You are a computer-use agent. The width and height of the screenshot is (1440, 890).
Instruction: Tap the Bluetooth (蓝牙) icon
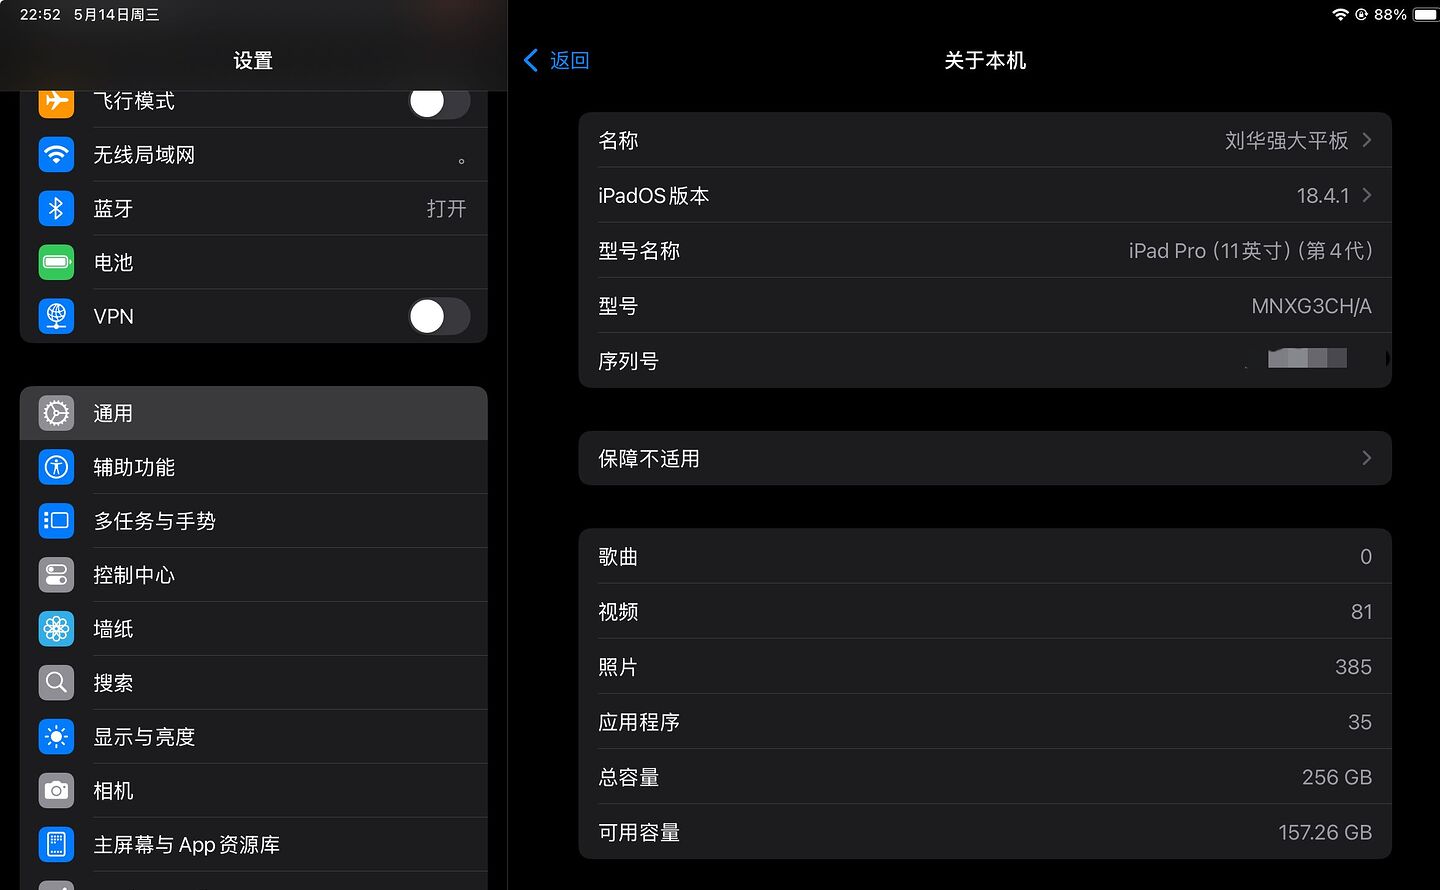(56, 209)
